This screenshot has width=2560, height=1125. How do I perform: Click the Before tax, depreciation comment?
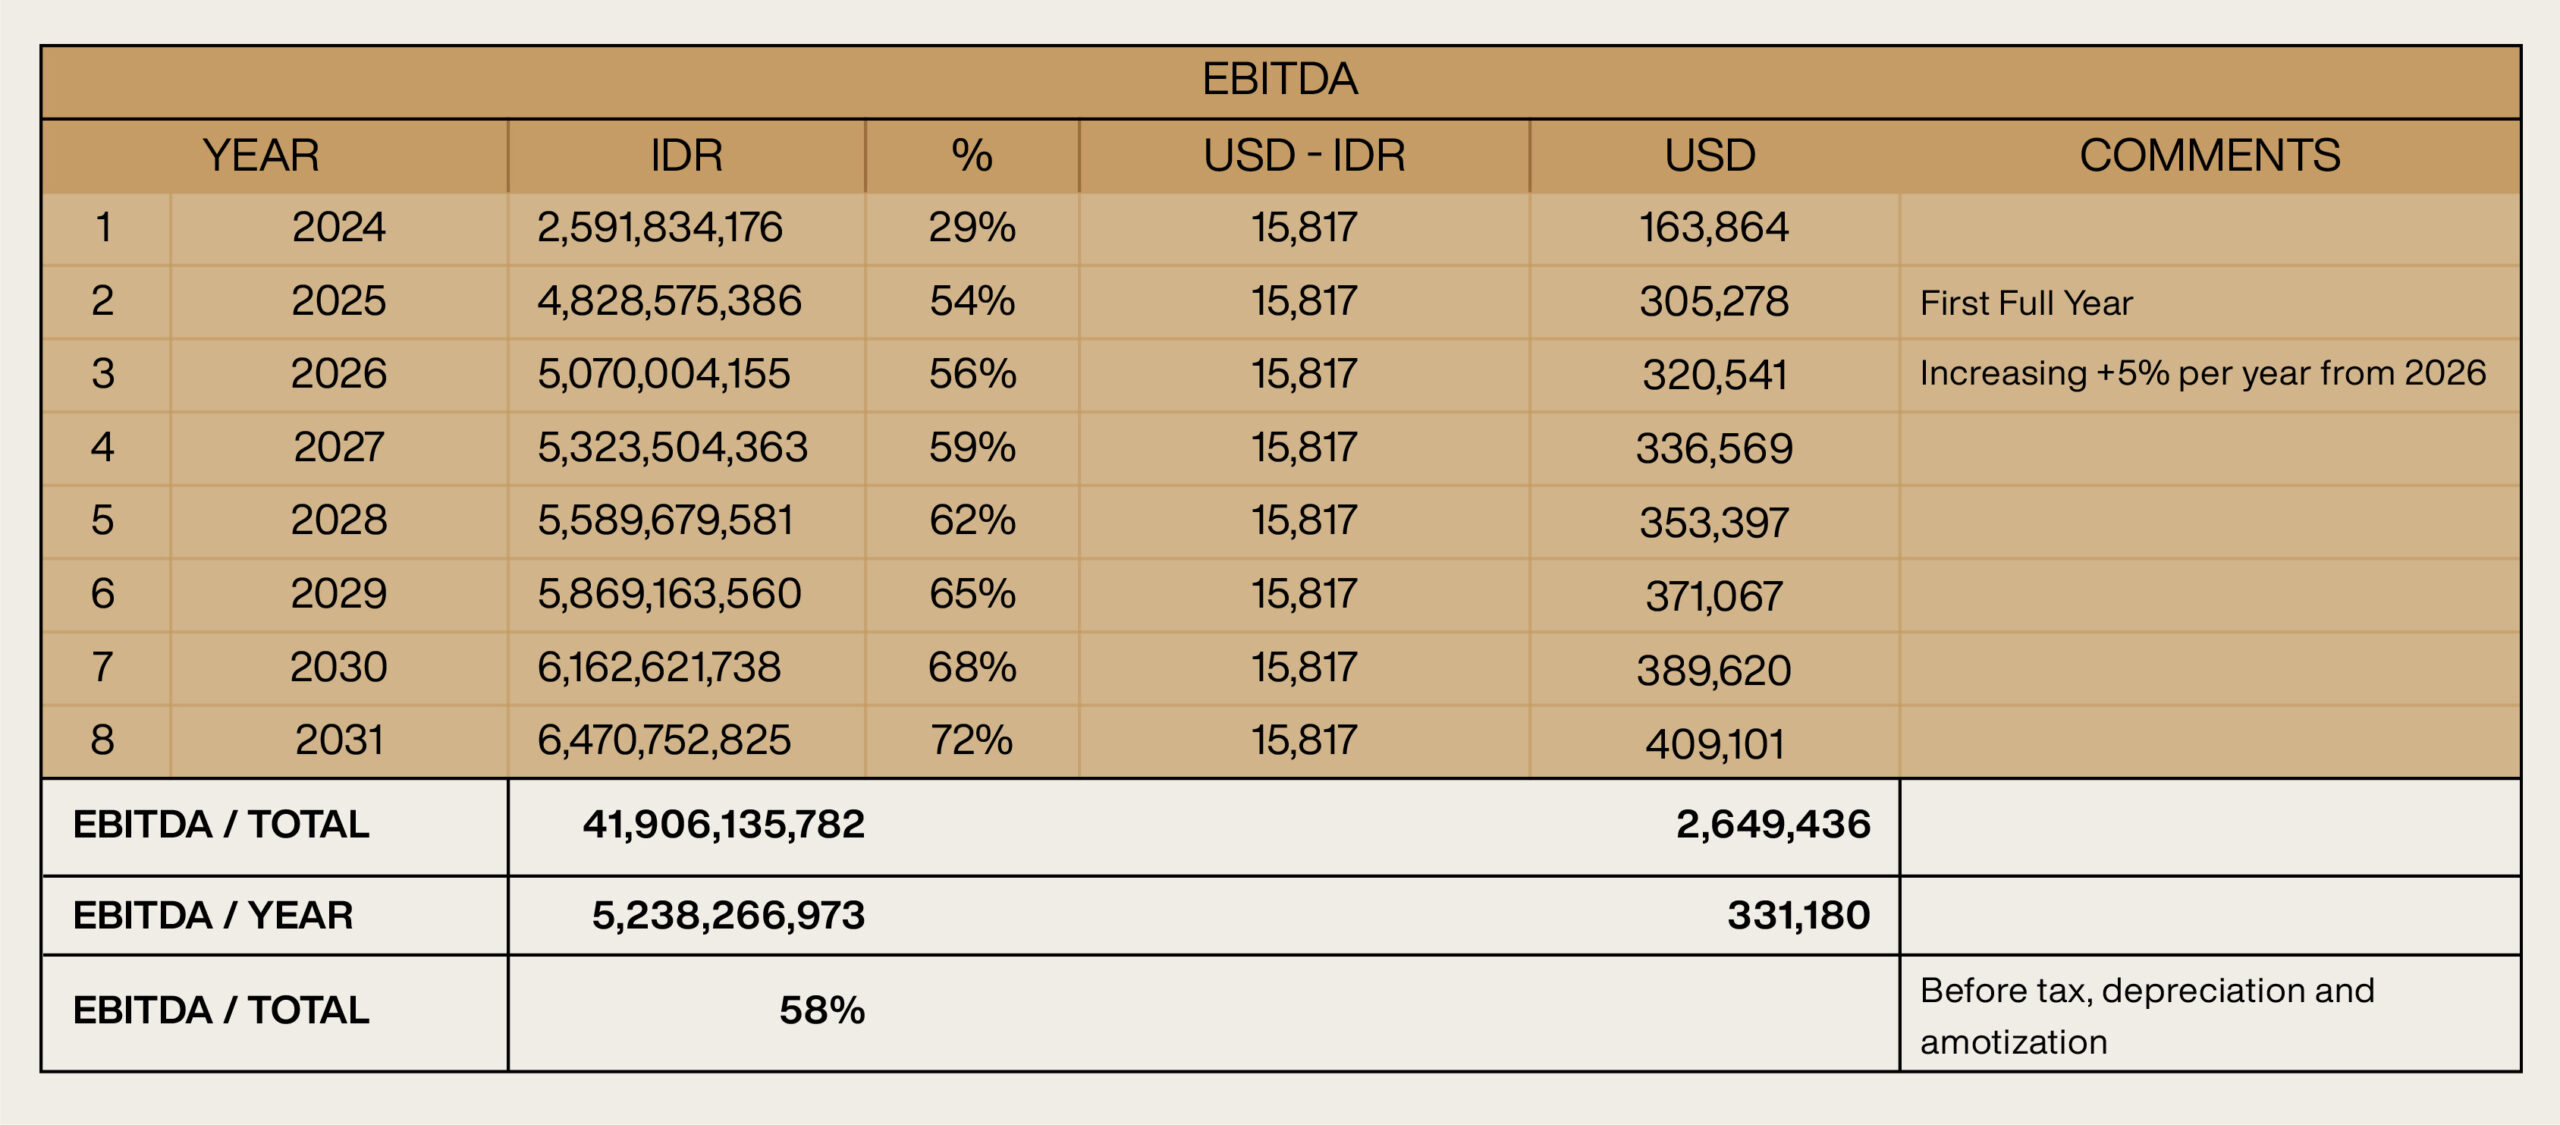(x=2147, y=1016)
